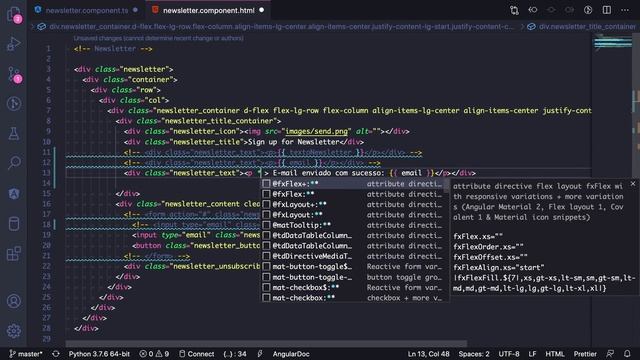Click the lightning bolt status bar icon

(x=260, y=354)
